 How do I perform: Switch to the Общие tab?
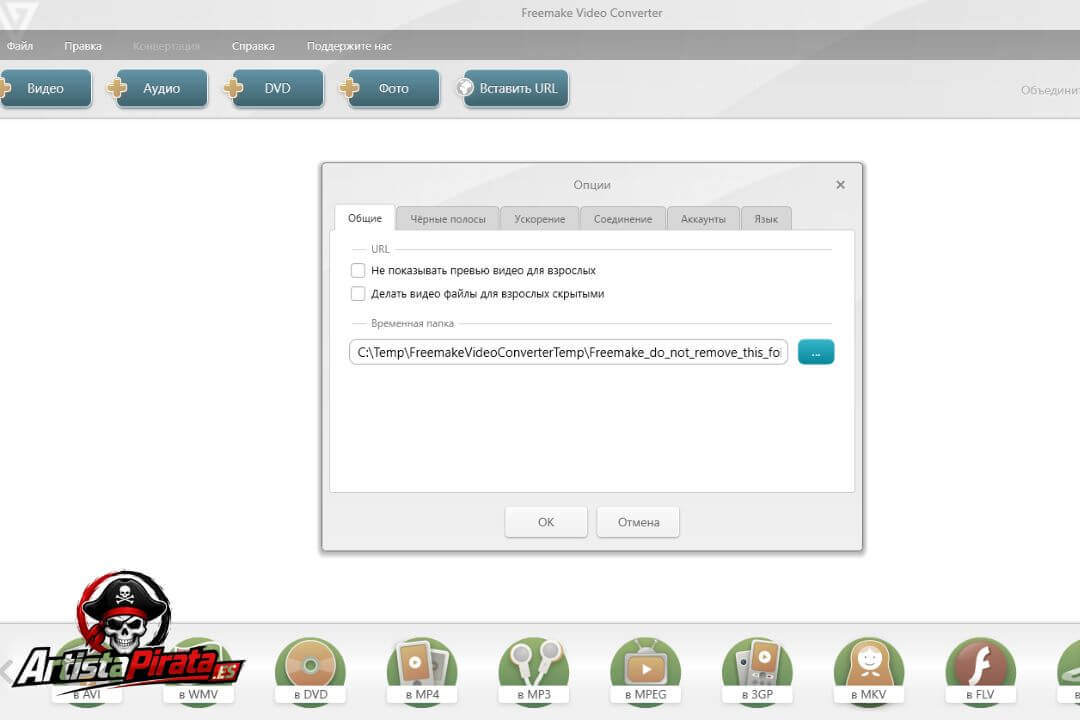pos(364,218)
